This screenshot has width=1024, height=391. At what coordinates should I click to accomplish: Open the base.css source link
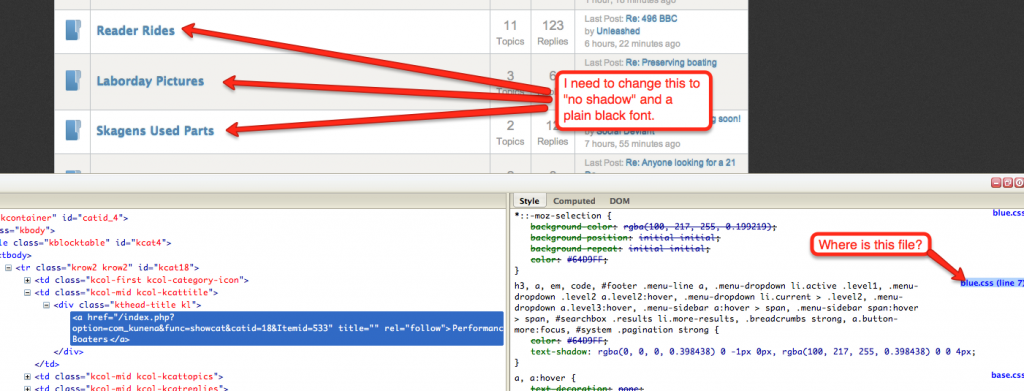point(1007,375)
